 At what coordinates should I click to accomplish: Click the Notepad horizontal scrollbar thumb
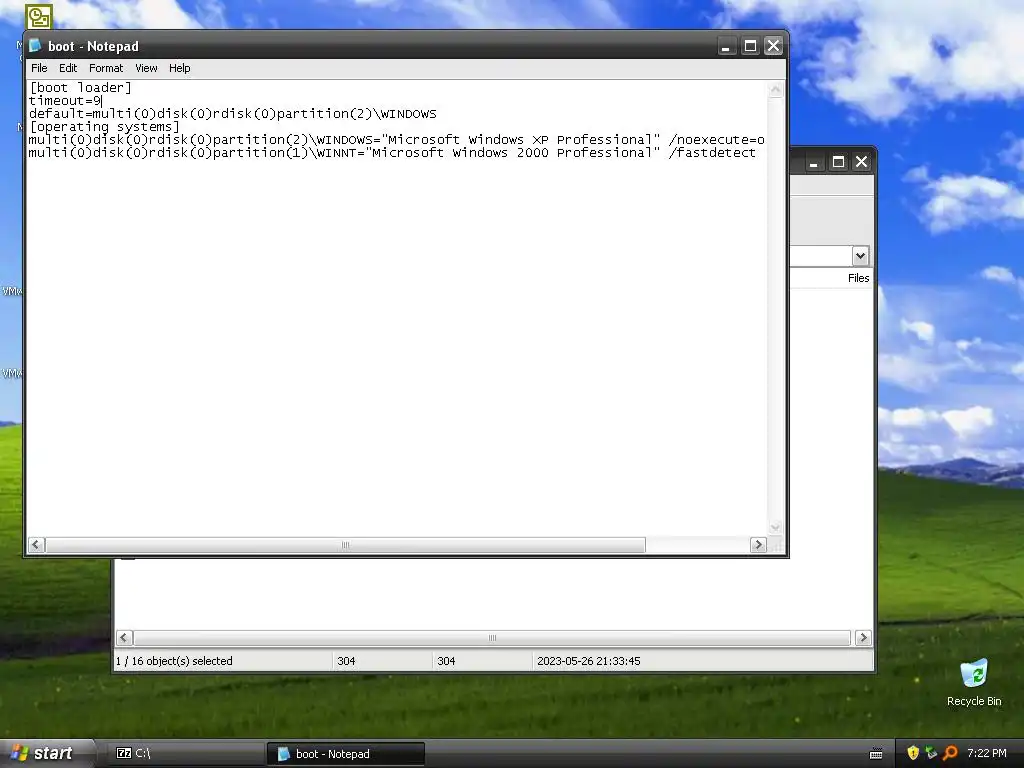point(345,545)
